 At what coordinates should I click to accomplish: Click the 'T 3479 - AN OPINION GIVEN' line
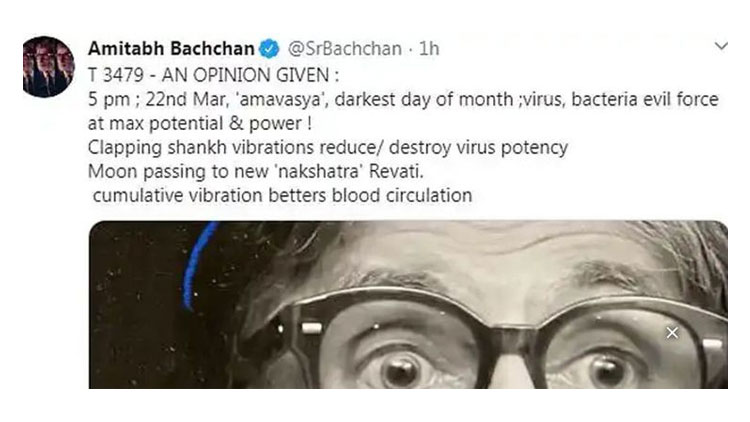pyautogui.click(x=213, y=76)
